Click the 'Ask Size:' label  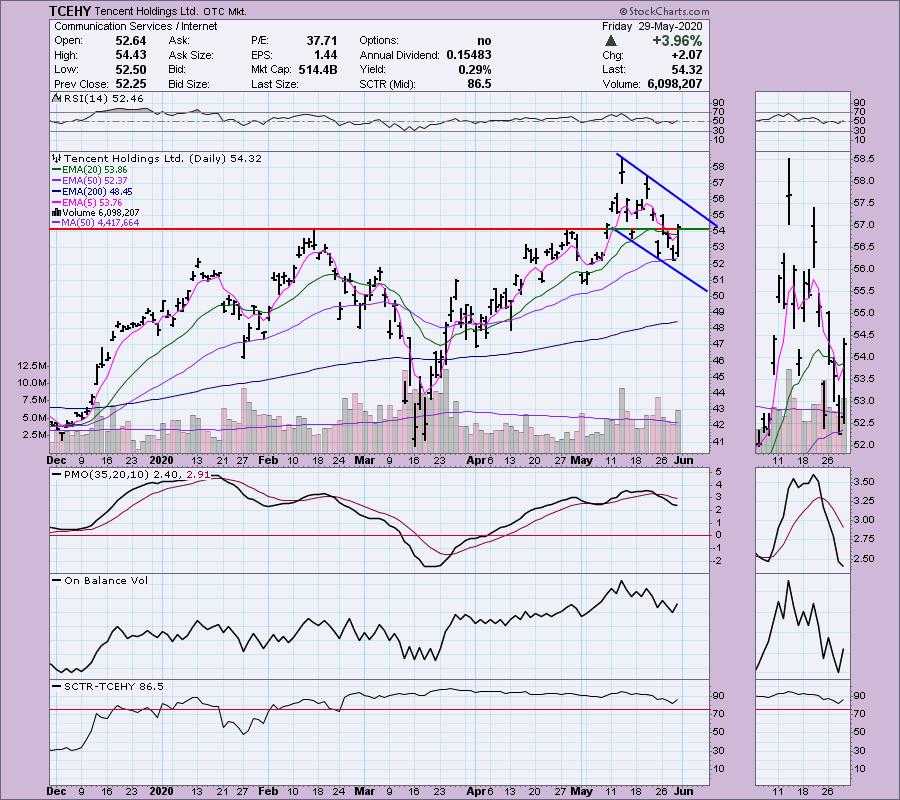point(191,55)
